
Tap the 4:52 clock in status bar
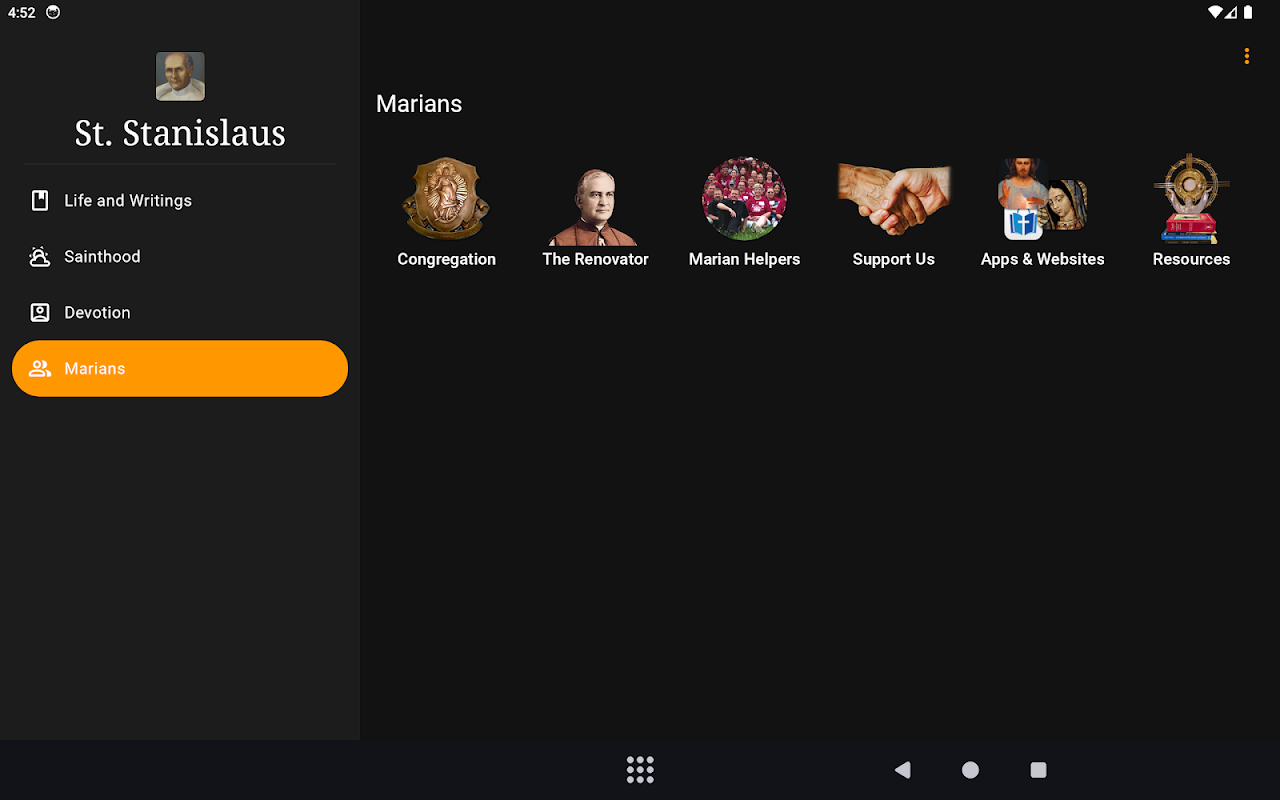point(21,13)
